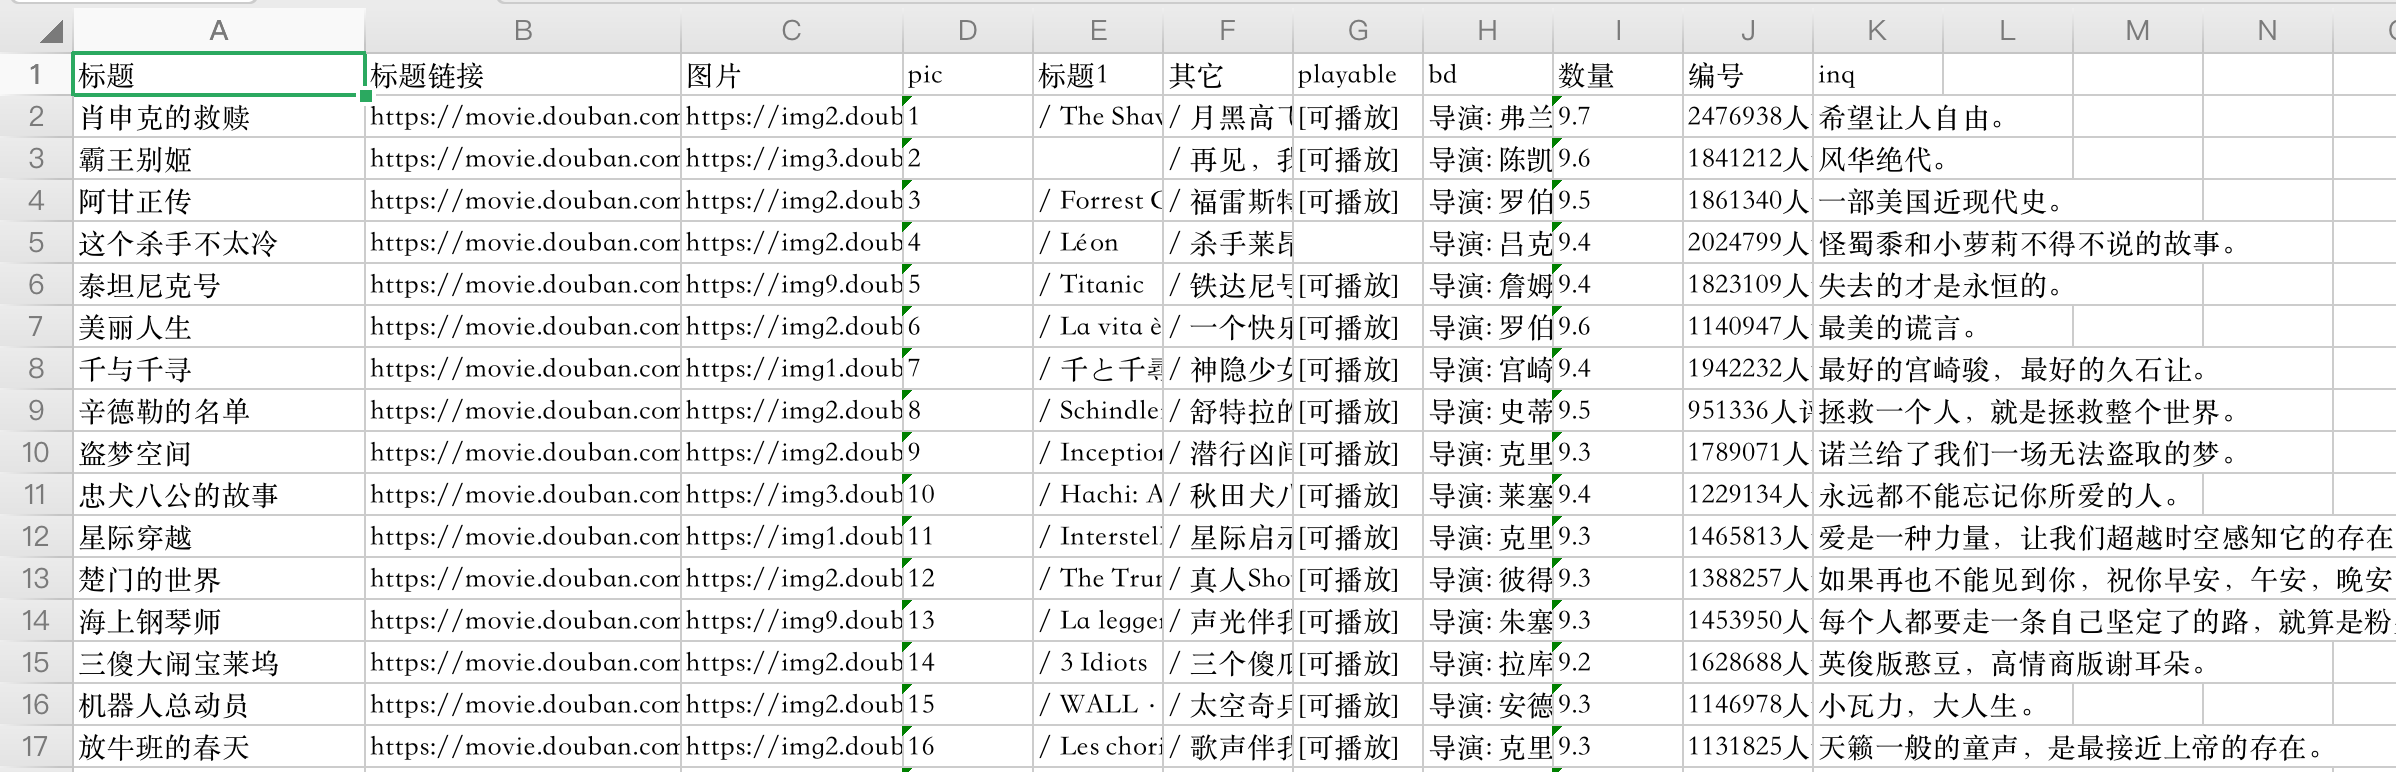Click cell 阿甘正传
Image resolution: width=2396 pixels, height=772 pixels.
(219, 201)
